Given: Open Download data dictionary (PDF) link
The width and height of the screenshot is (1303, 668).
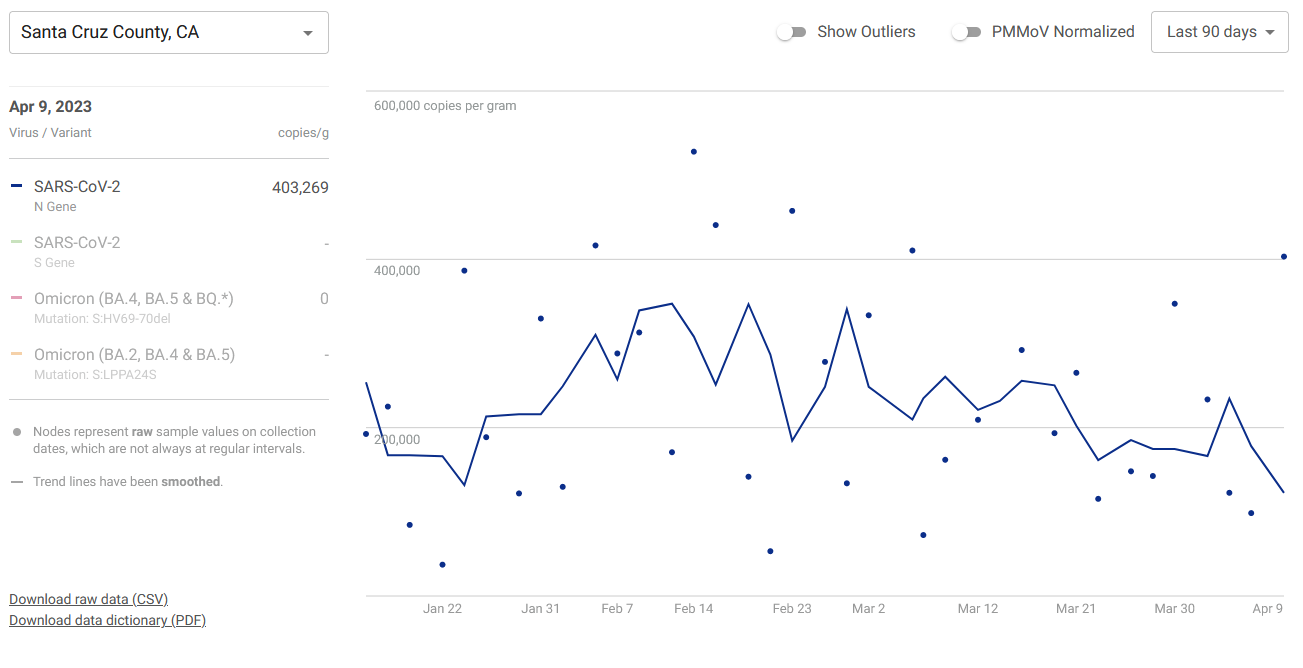Looking at the screenshot, I should (x=107, y=620).
